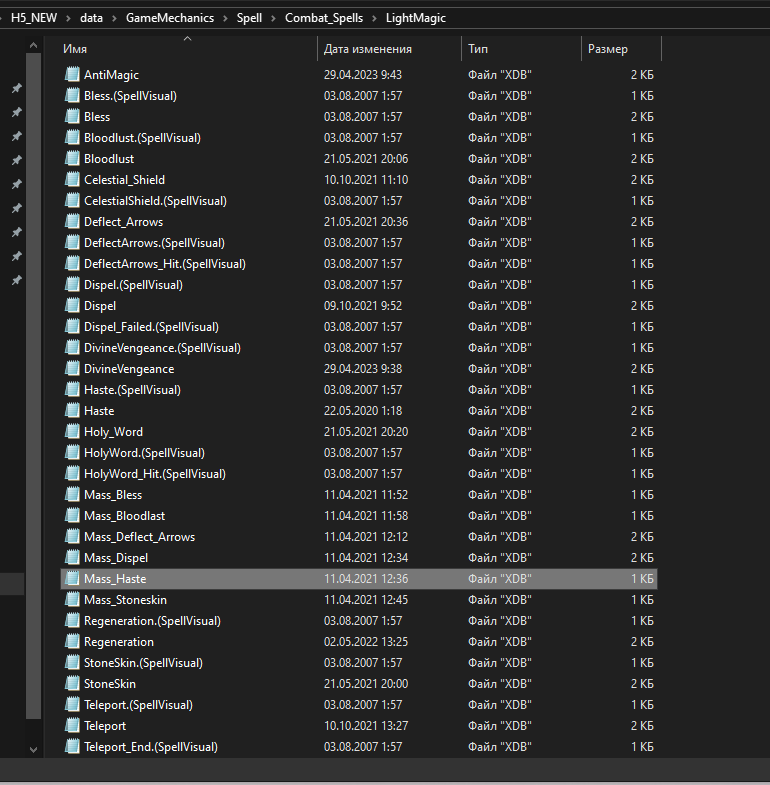Image resolution: width=770 pixels, height=785 pixels.
Task: Go to Spell folder in breadcrumb
Action: [x=249, y=18]
